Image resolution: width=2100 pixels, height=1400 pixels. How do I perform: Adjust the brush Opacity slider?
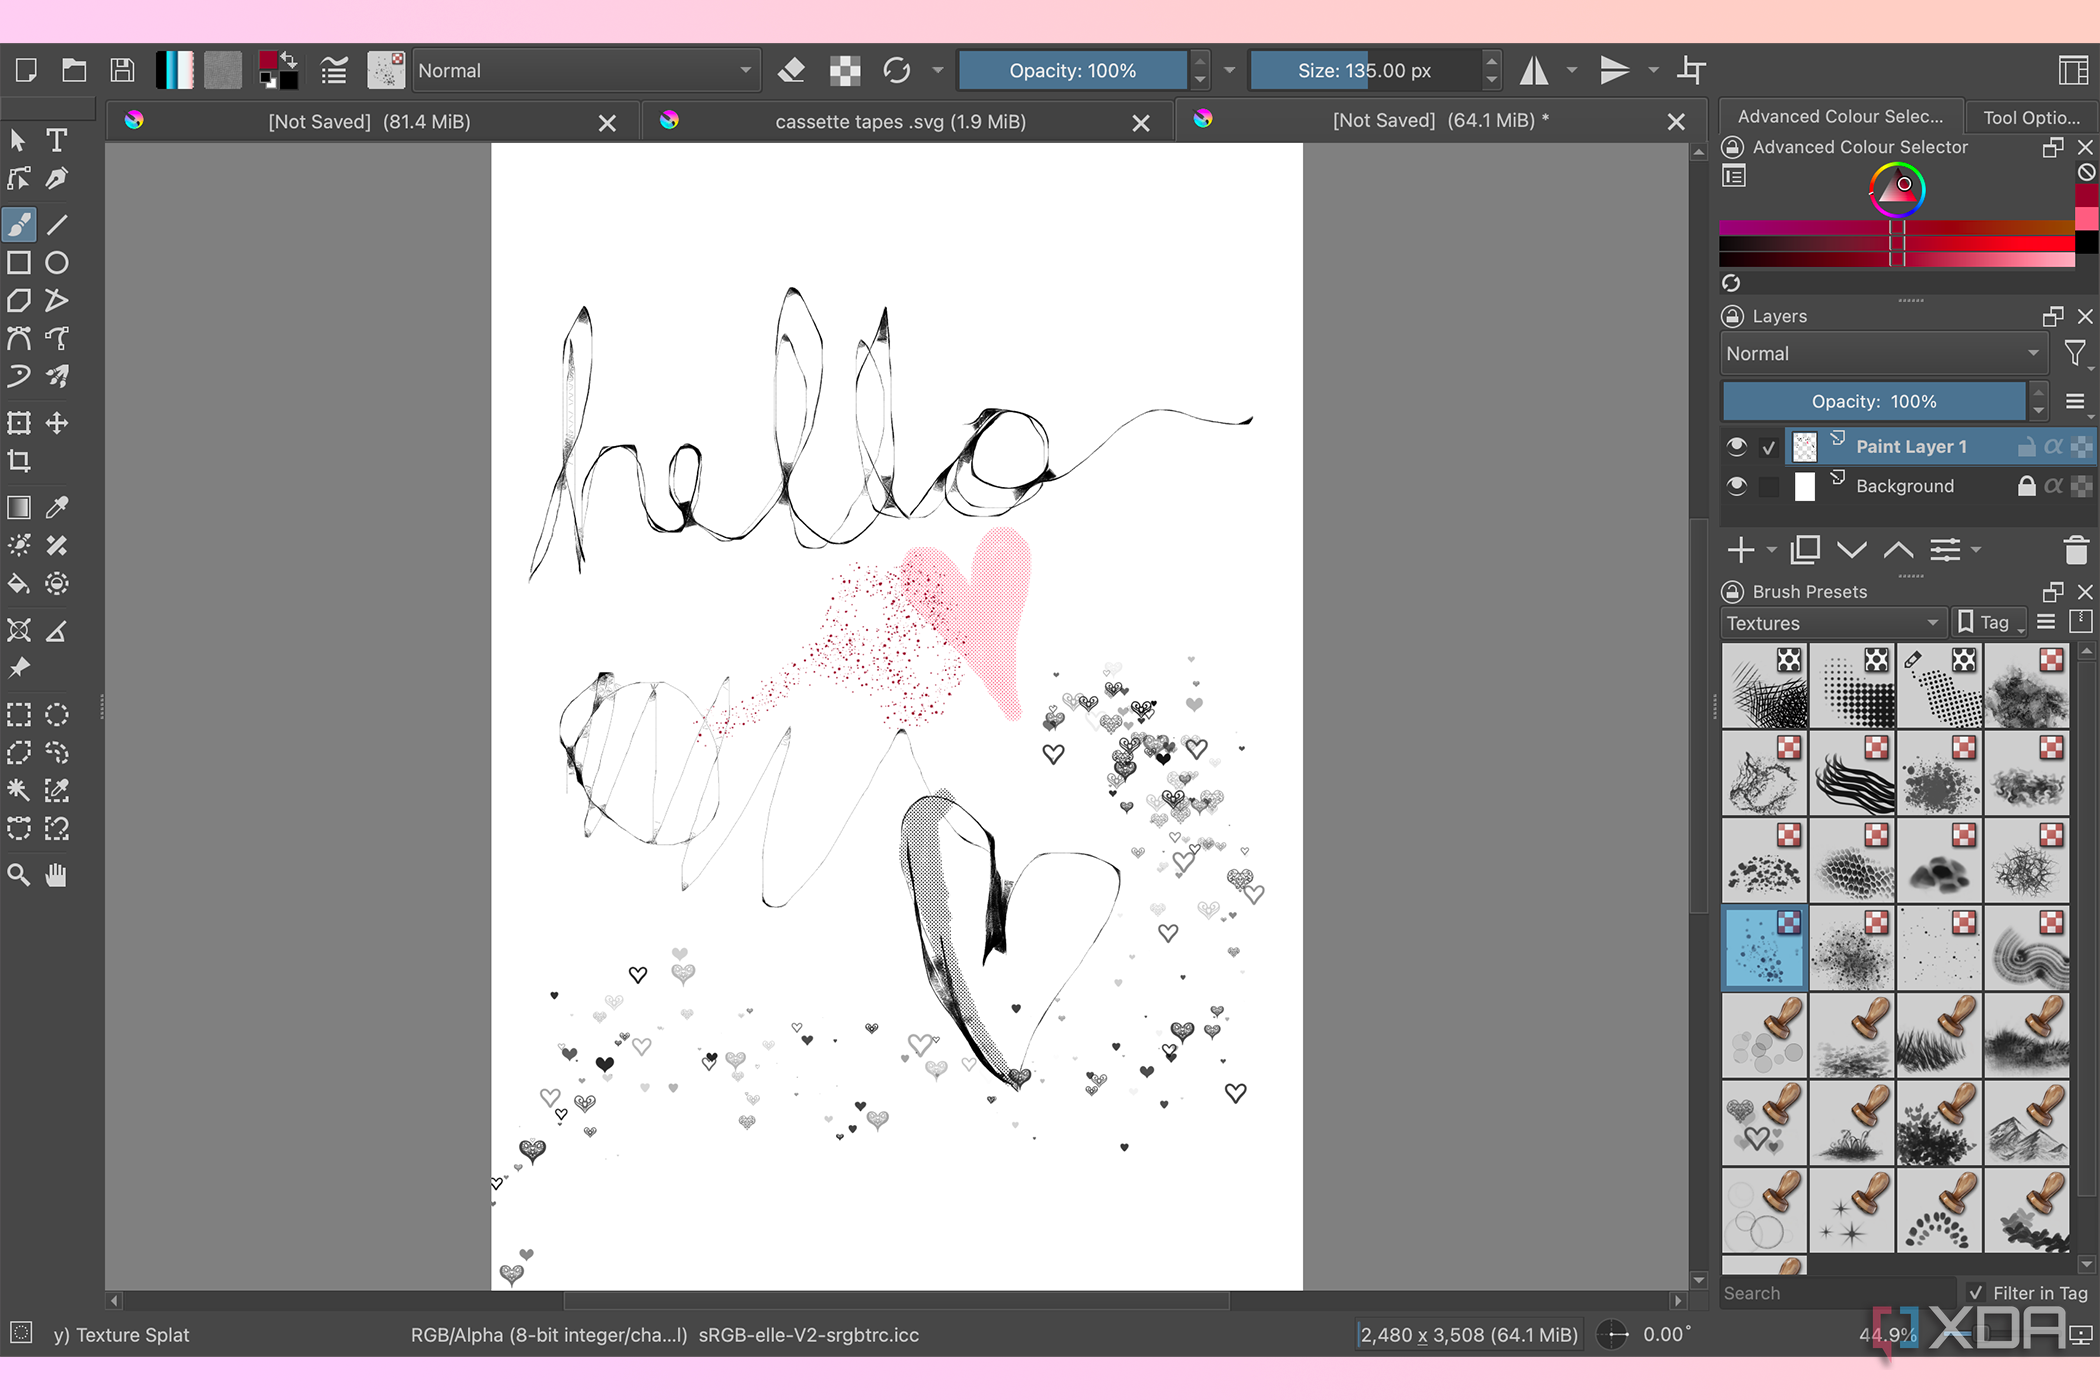pyautogui.click(x=1072, y=71)
